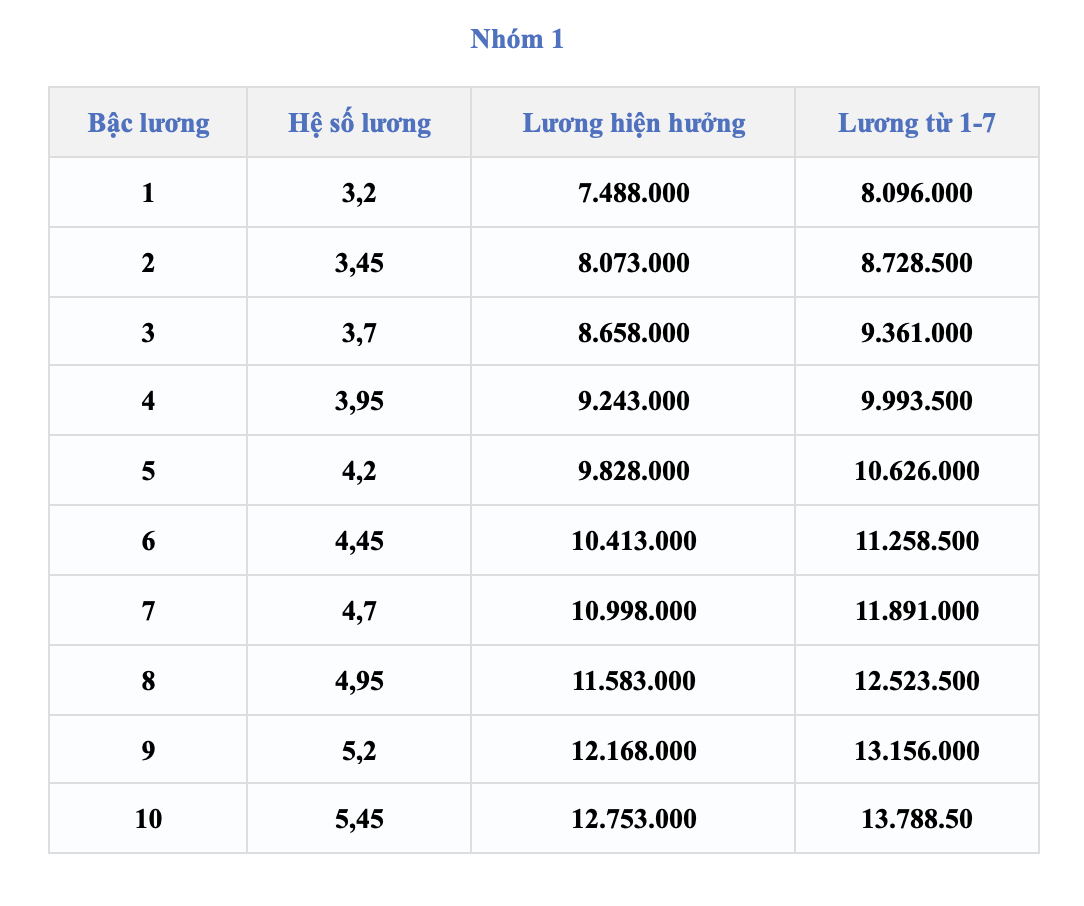This screenshot has height=906, width=1084.
Task: Click the value 12.168.000
Action: point(633,751)
